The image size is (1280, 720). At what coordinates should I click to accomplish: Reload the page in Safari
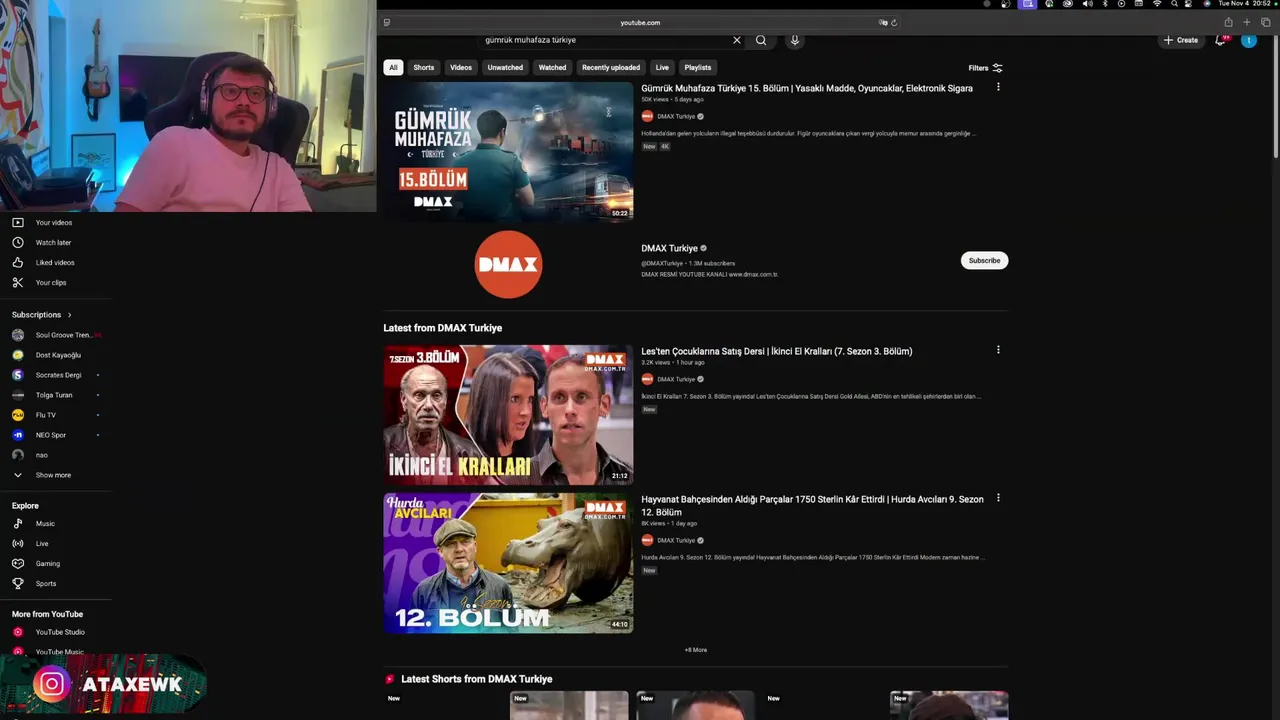click(x=894, y=22)
